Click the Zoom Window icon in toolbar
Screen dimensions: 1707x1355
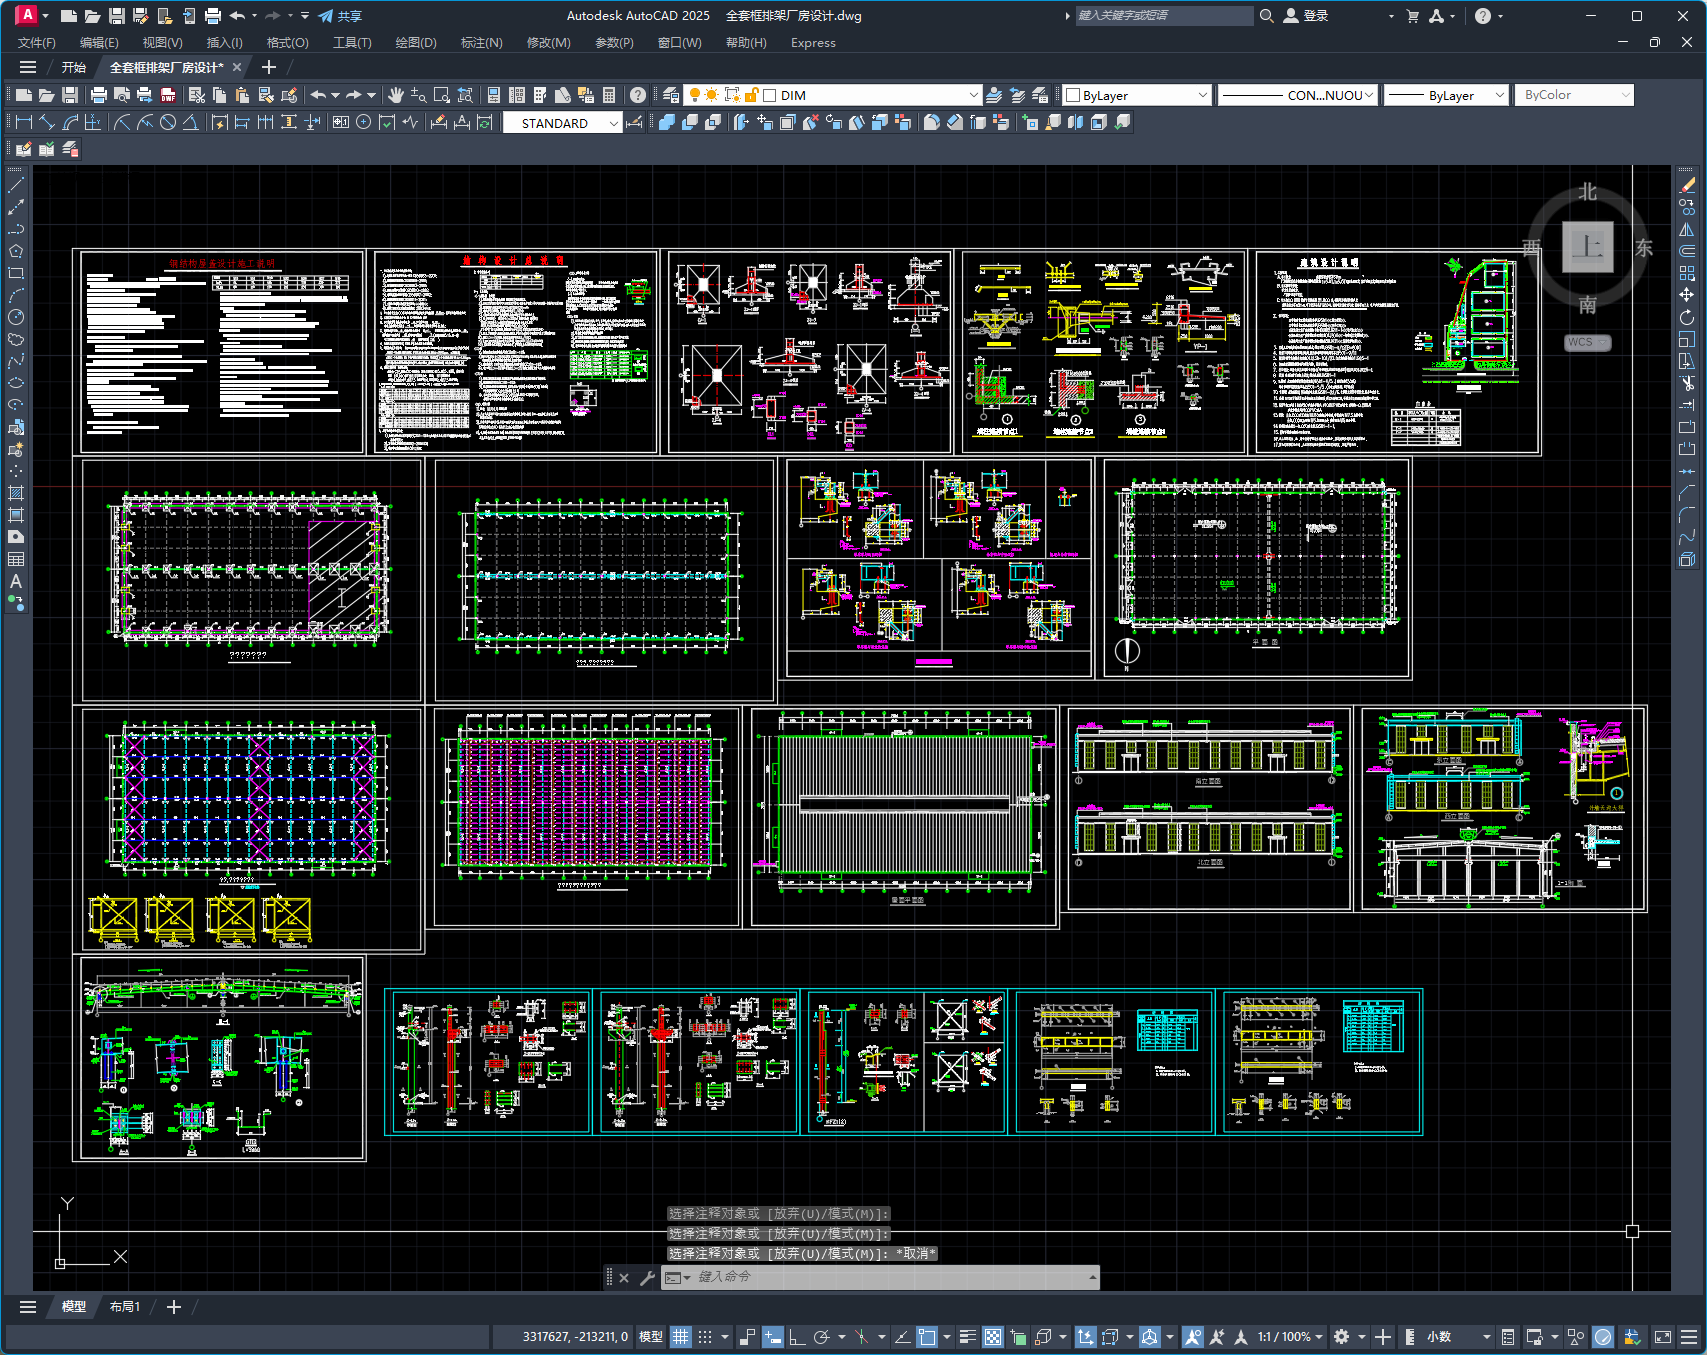pyautogui.click(x=442, y=95)
